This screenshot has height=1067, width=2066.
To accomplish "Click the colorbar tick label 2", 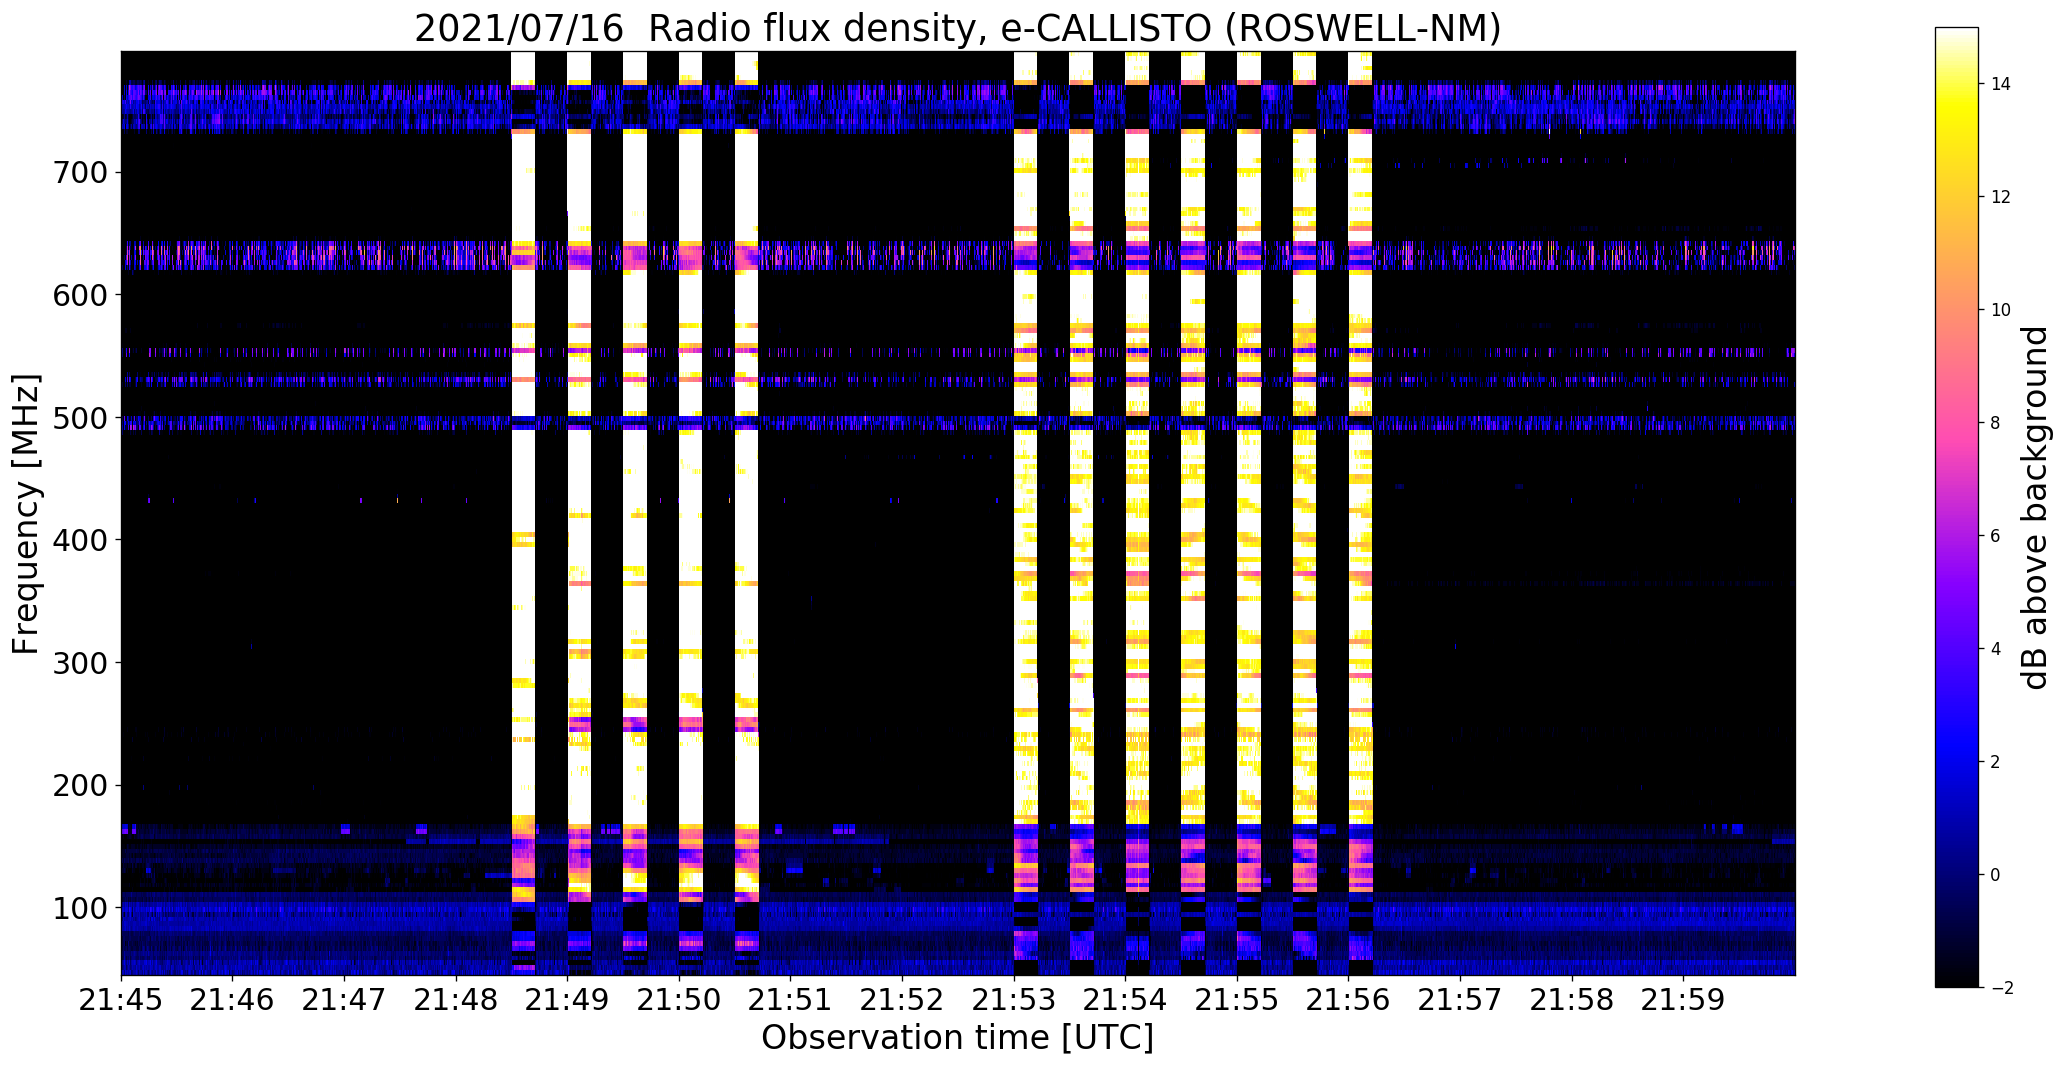I will coord(1996,762).
